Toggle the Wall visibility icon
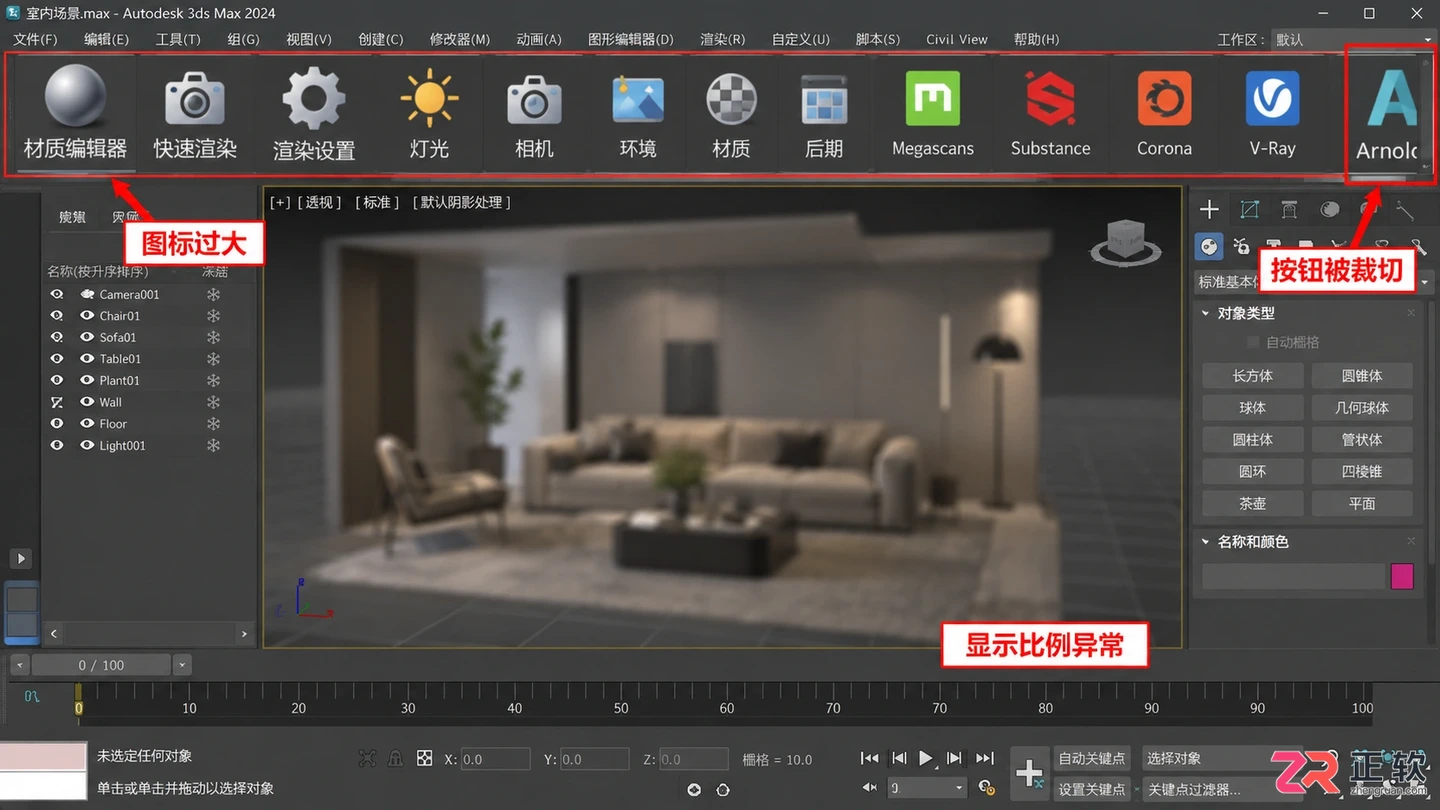 pos(57,402)
